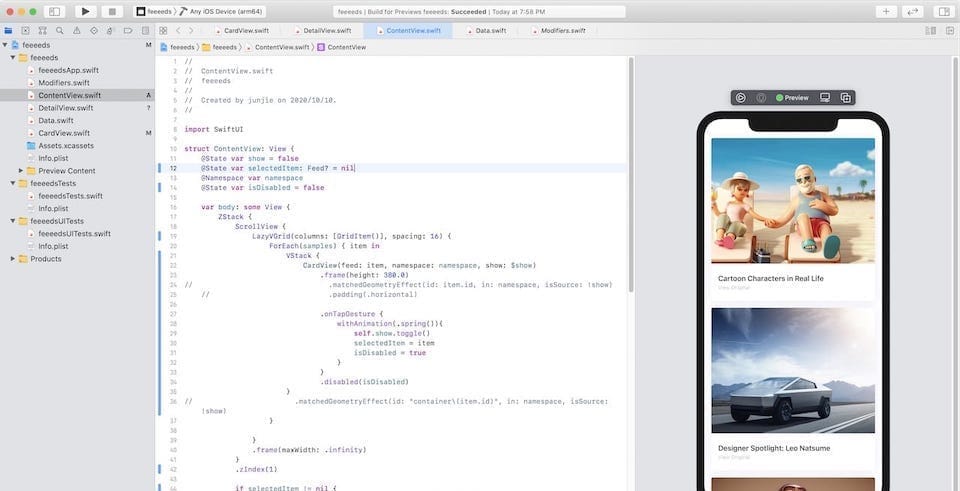Click the Library plus button
The width and height of the screenshot is (960, 491).
886,11
